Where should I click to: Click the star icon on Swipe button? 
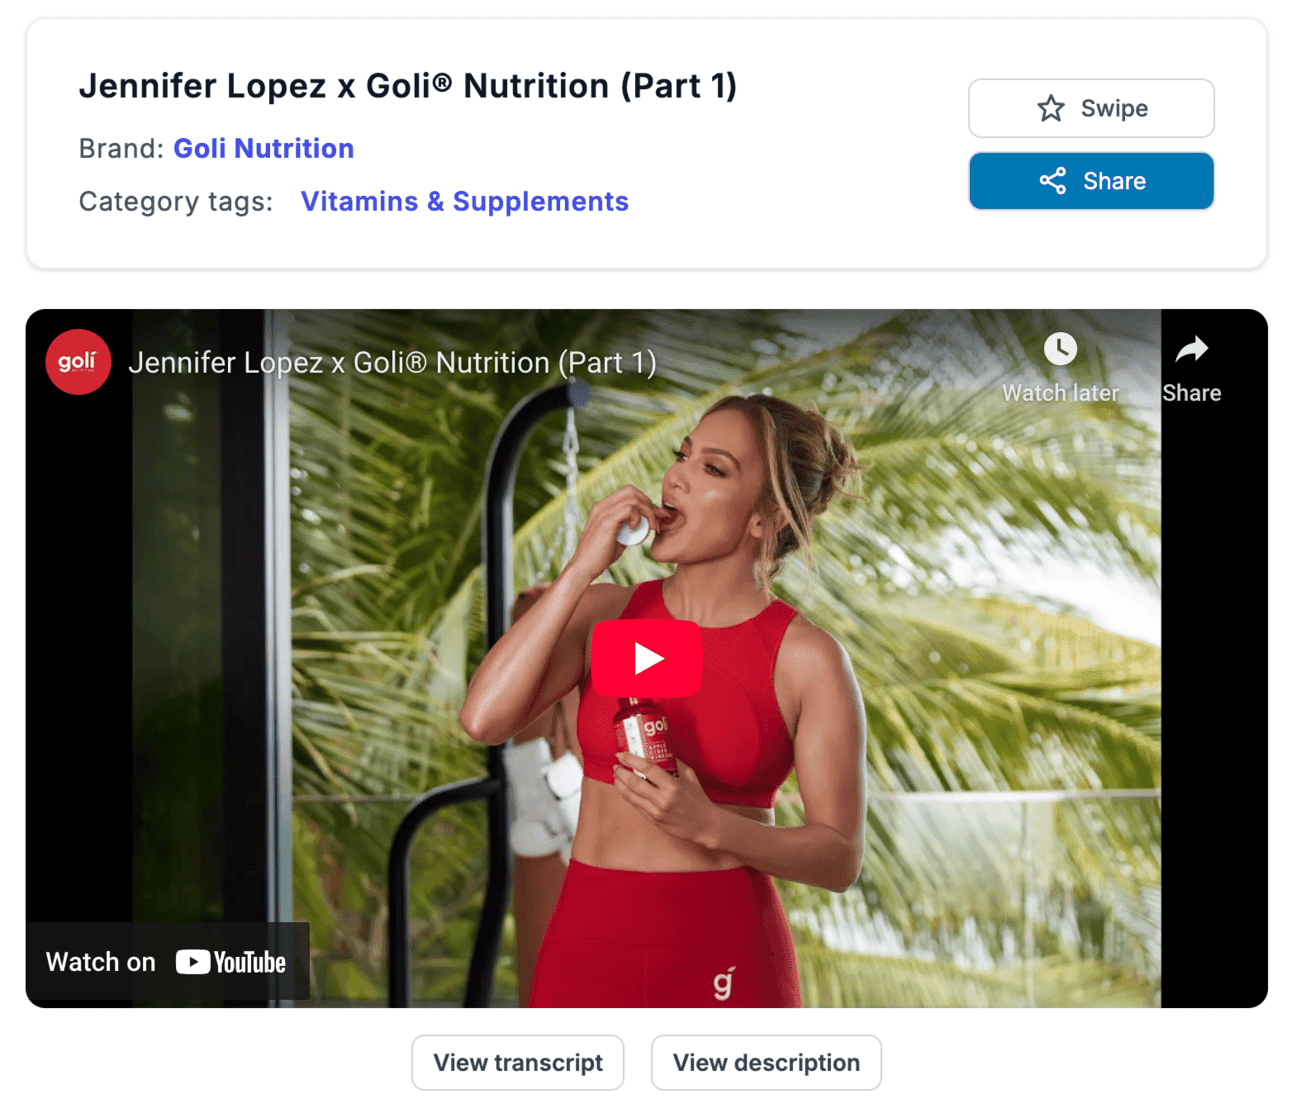1050,108
